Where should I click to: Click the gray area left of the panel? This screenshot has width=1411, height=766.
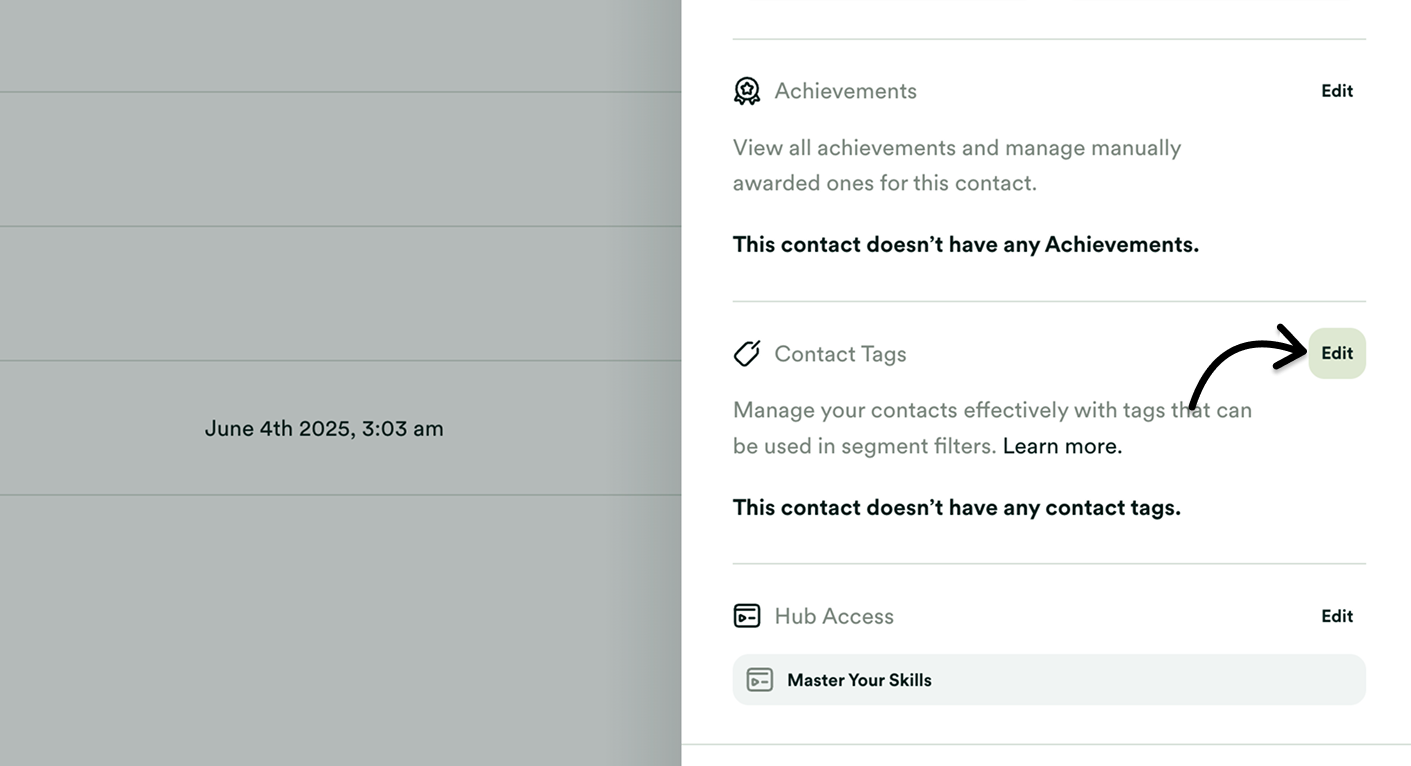[x=340, y=200]
